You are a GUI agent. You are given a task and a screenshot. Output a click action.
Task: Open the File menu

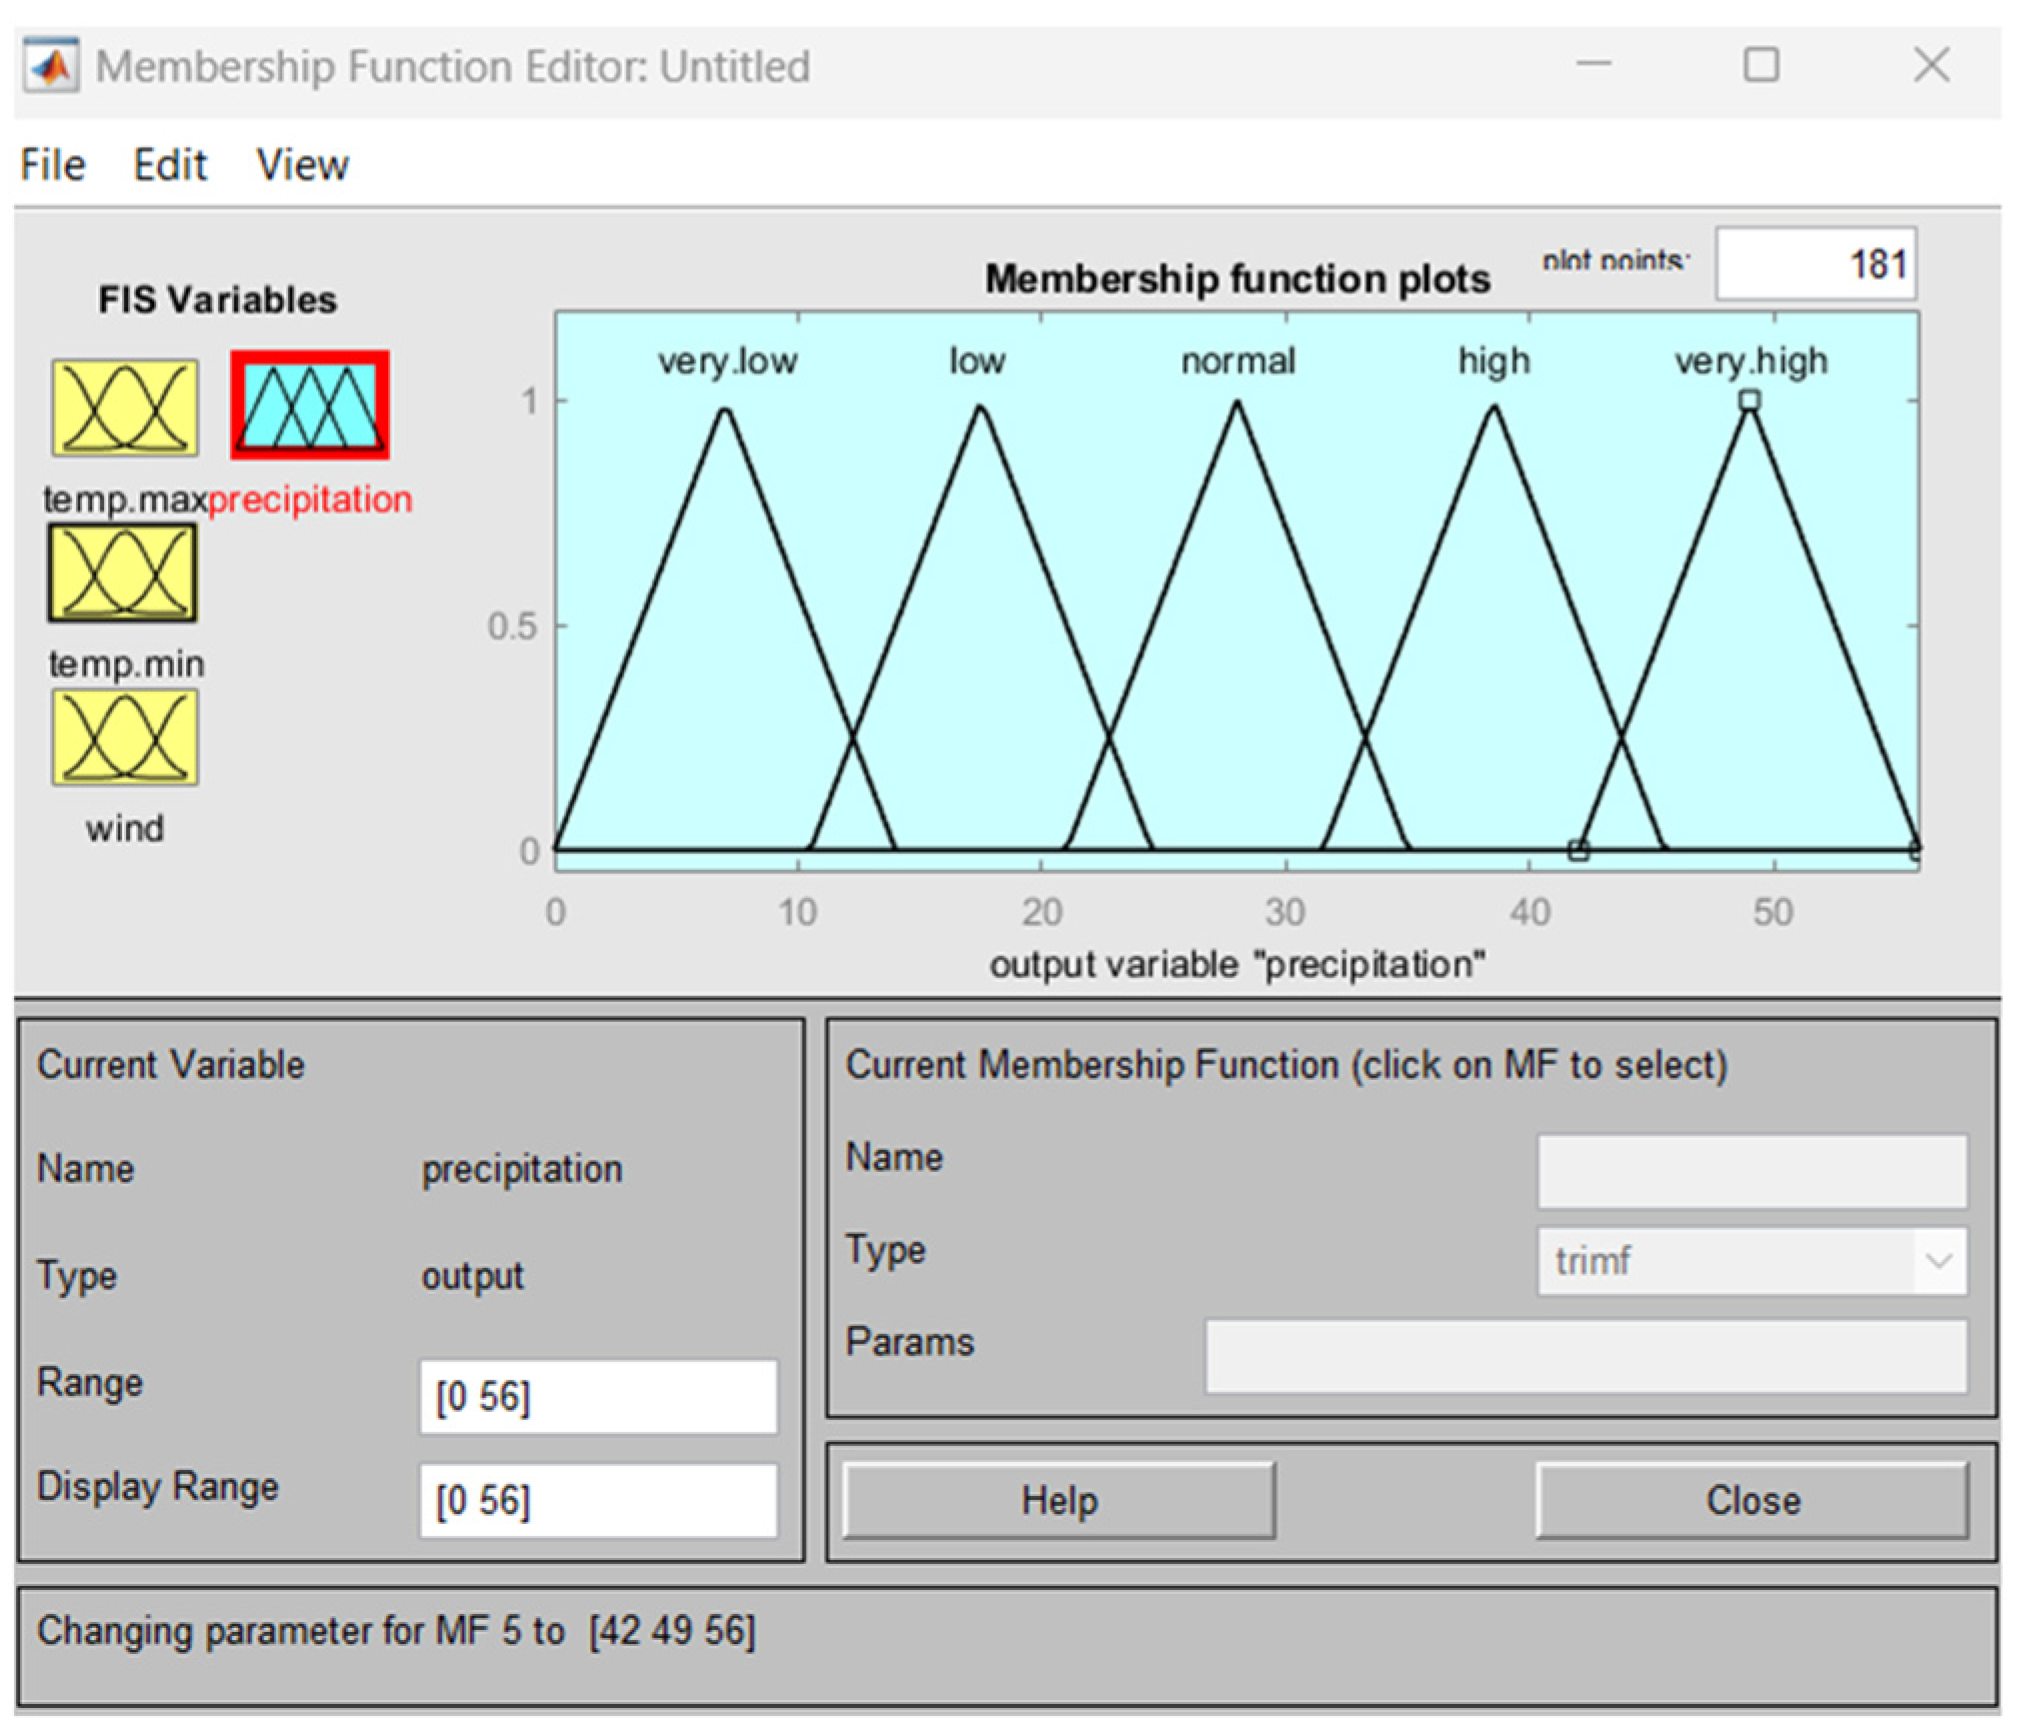(53, 164)
